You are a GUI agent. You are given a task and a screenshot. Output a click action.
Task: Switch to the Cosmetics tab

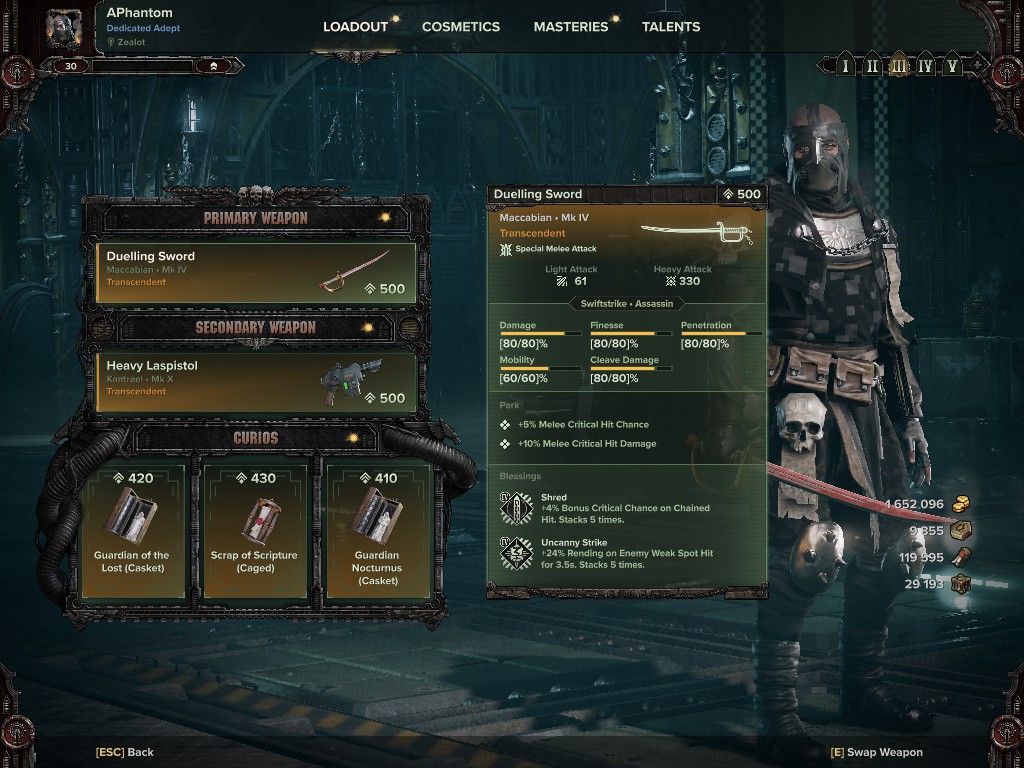click(460, 27)
